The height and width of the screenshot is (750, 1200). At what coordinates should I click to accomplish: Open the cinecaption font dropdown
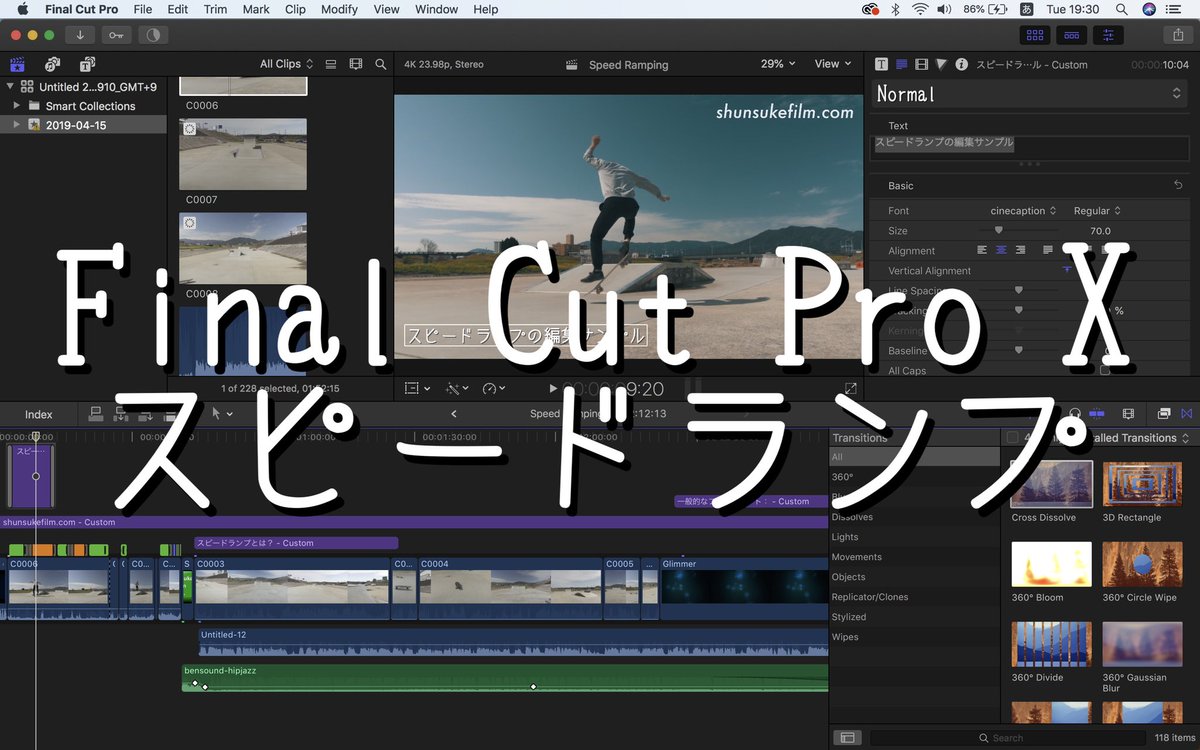pos(1024,211)
